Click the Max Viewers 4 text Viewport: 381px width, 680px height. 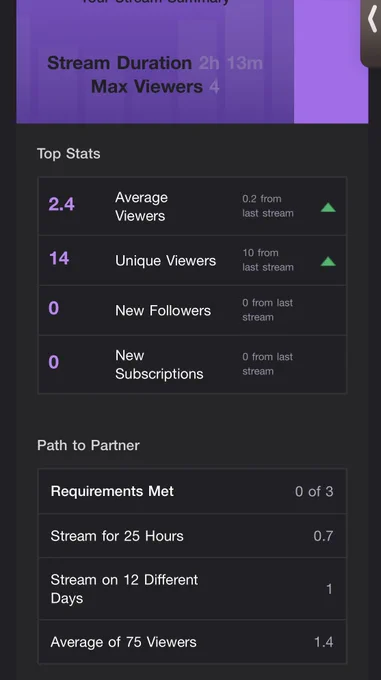(155, 86)
